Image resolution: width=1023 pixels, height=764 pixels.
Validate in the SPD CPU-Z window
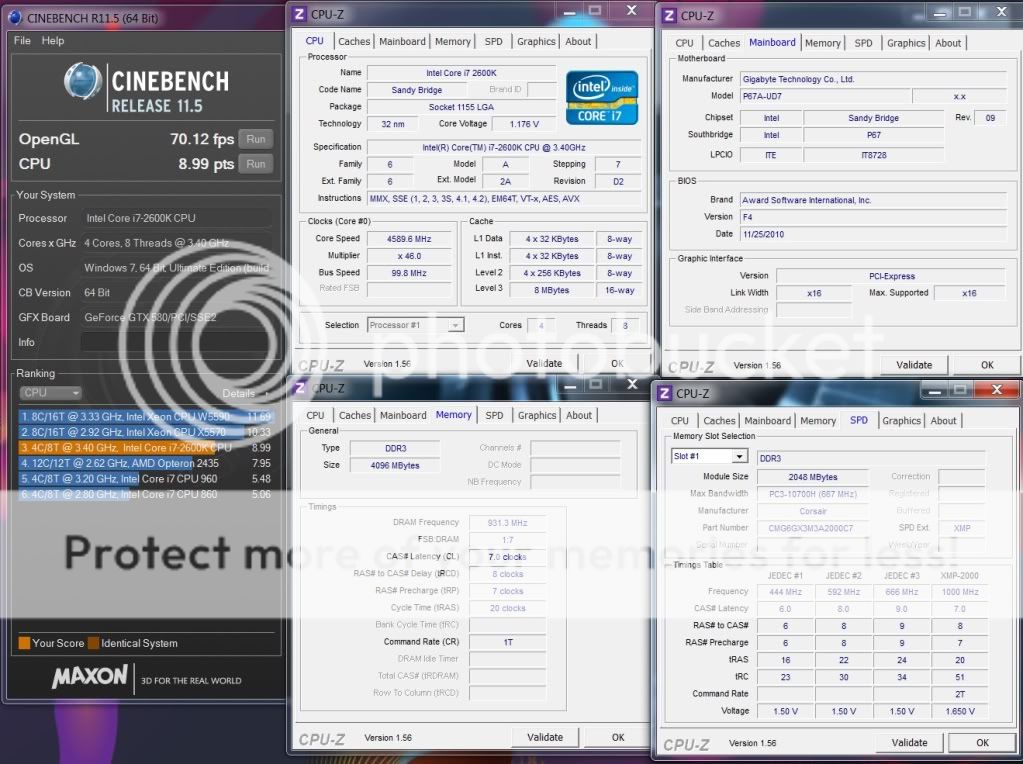click(909, 742)
